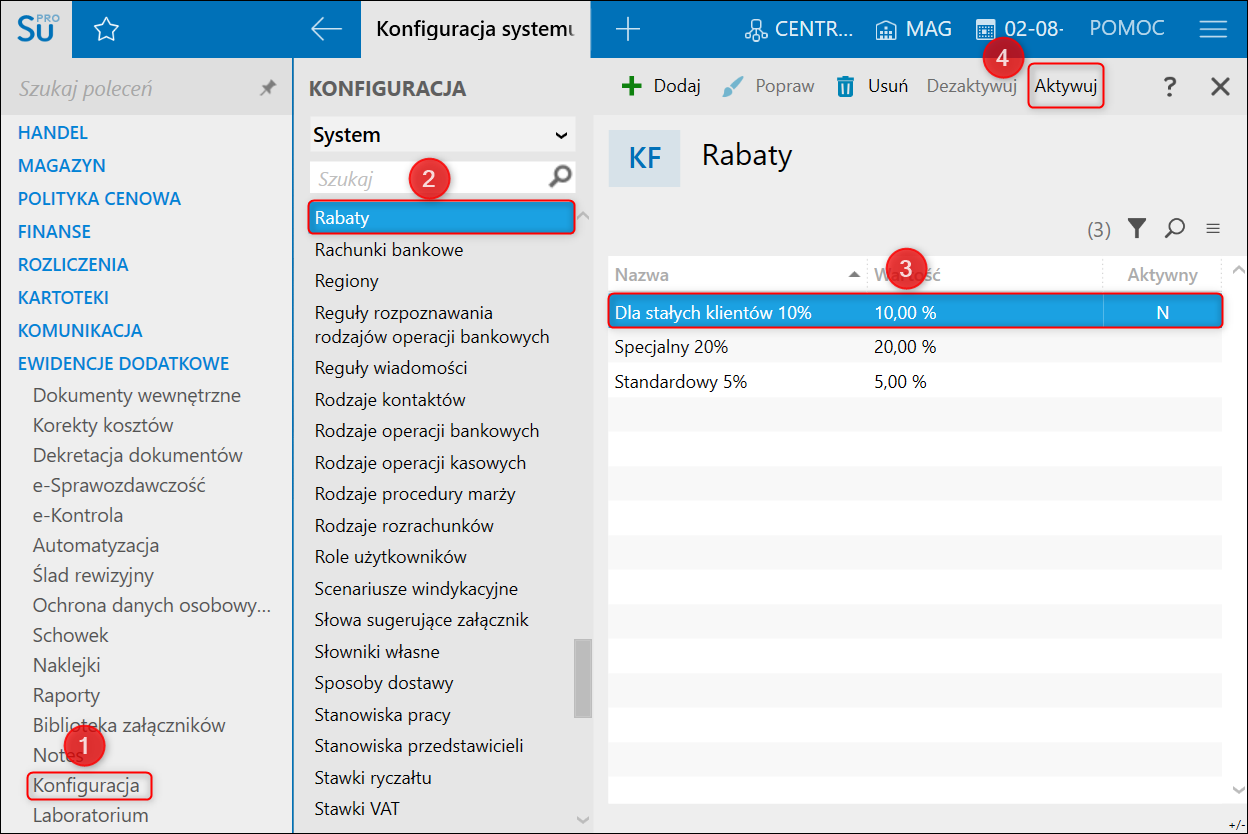This screenshot has width=1248, height=834.
Task: Click the question mark help icon
Action: (1169, 87)
